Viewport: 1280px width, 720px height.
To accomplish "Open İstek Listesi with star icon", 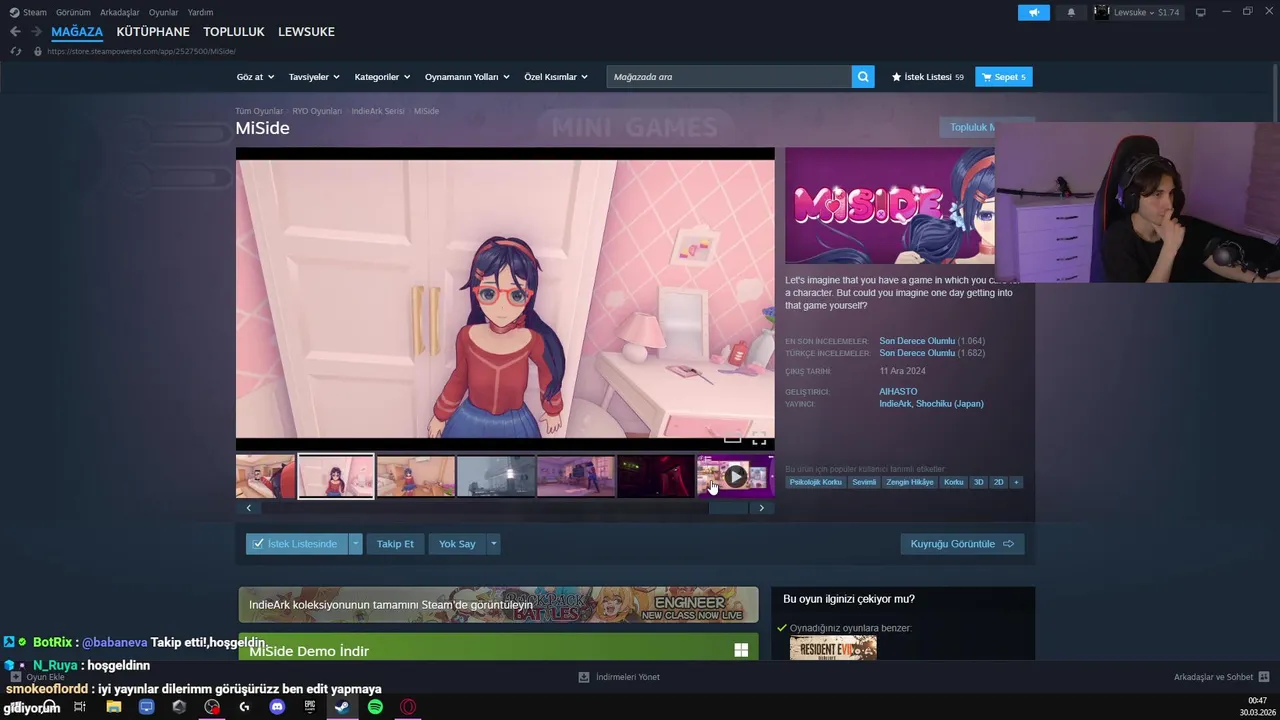I will tap(927, 77).
